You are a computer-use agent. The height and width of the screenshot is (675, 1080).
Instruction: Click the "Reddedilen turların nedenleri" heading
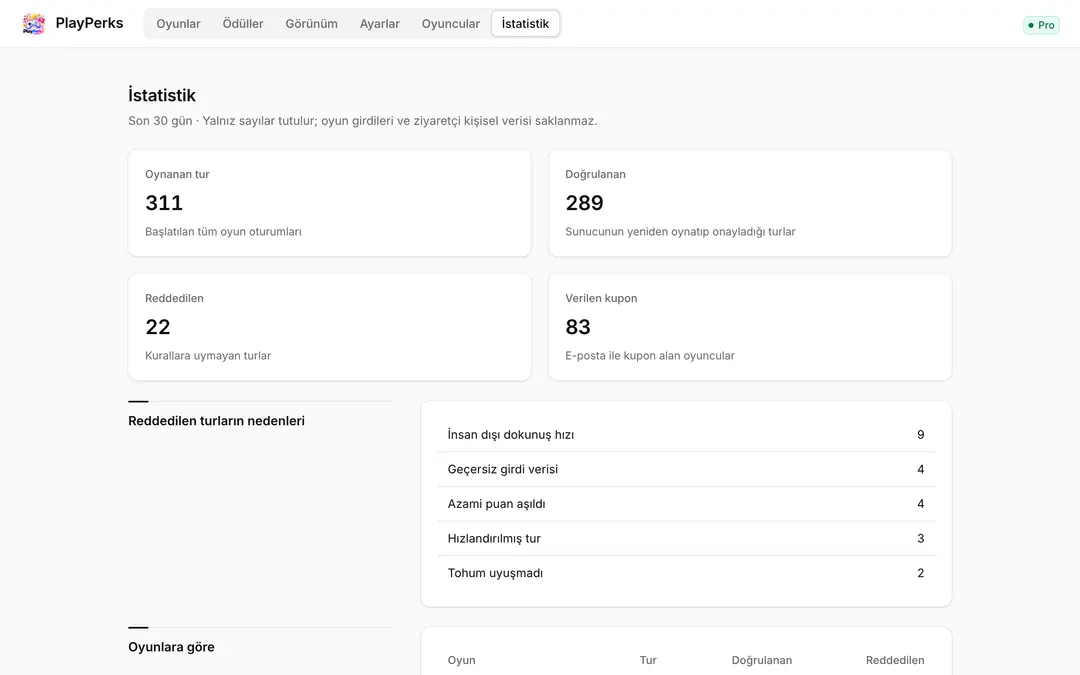[x=216, y=421]
